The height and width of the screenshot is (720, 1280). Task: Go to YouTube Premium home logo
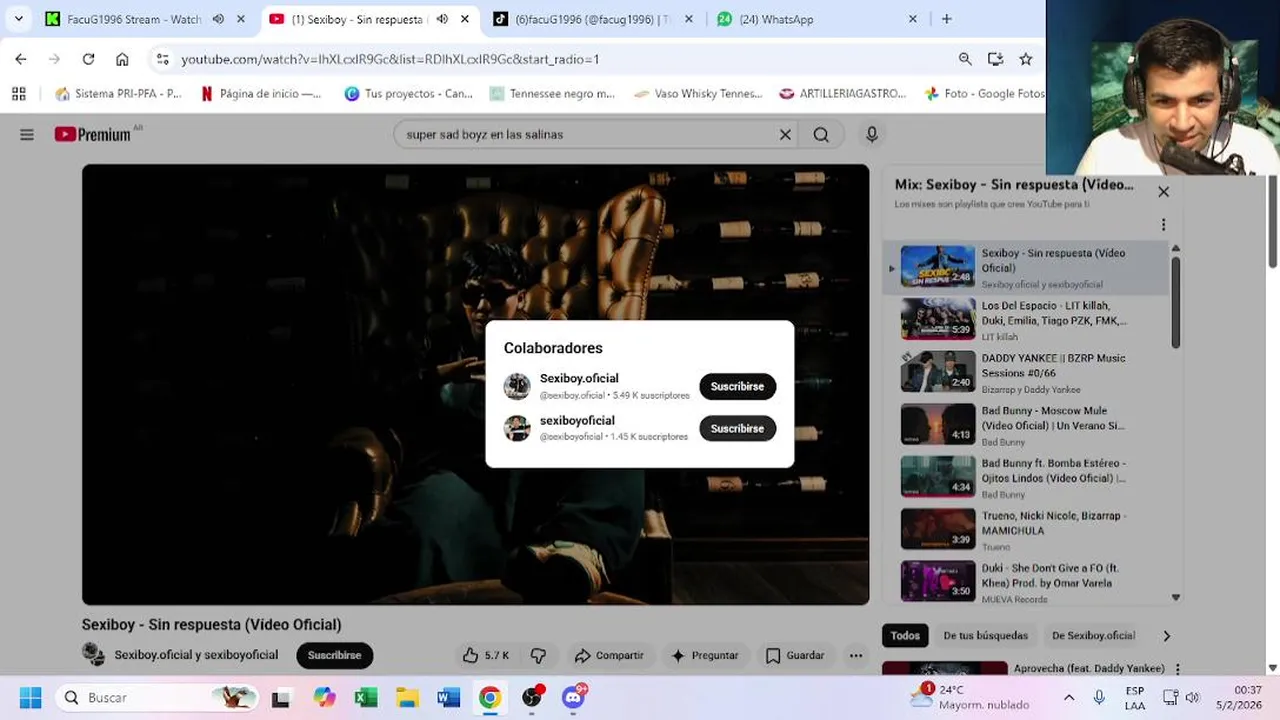pos(93,134)
